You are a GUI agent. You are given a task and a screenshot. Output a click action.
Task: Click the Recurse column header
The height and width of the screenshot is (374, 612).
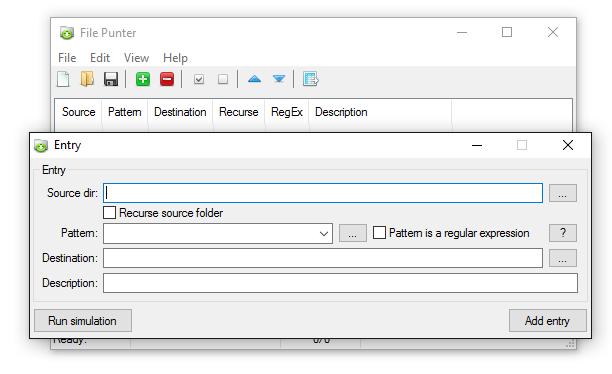238,112
